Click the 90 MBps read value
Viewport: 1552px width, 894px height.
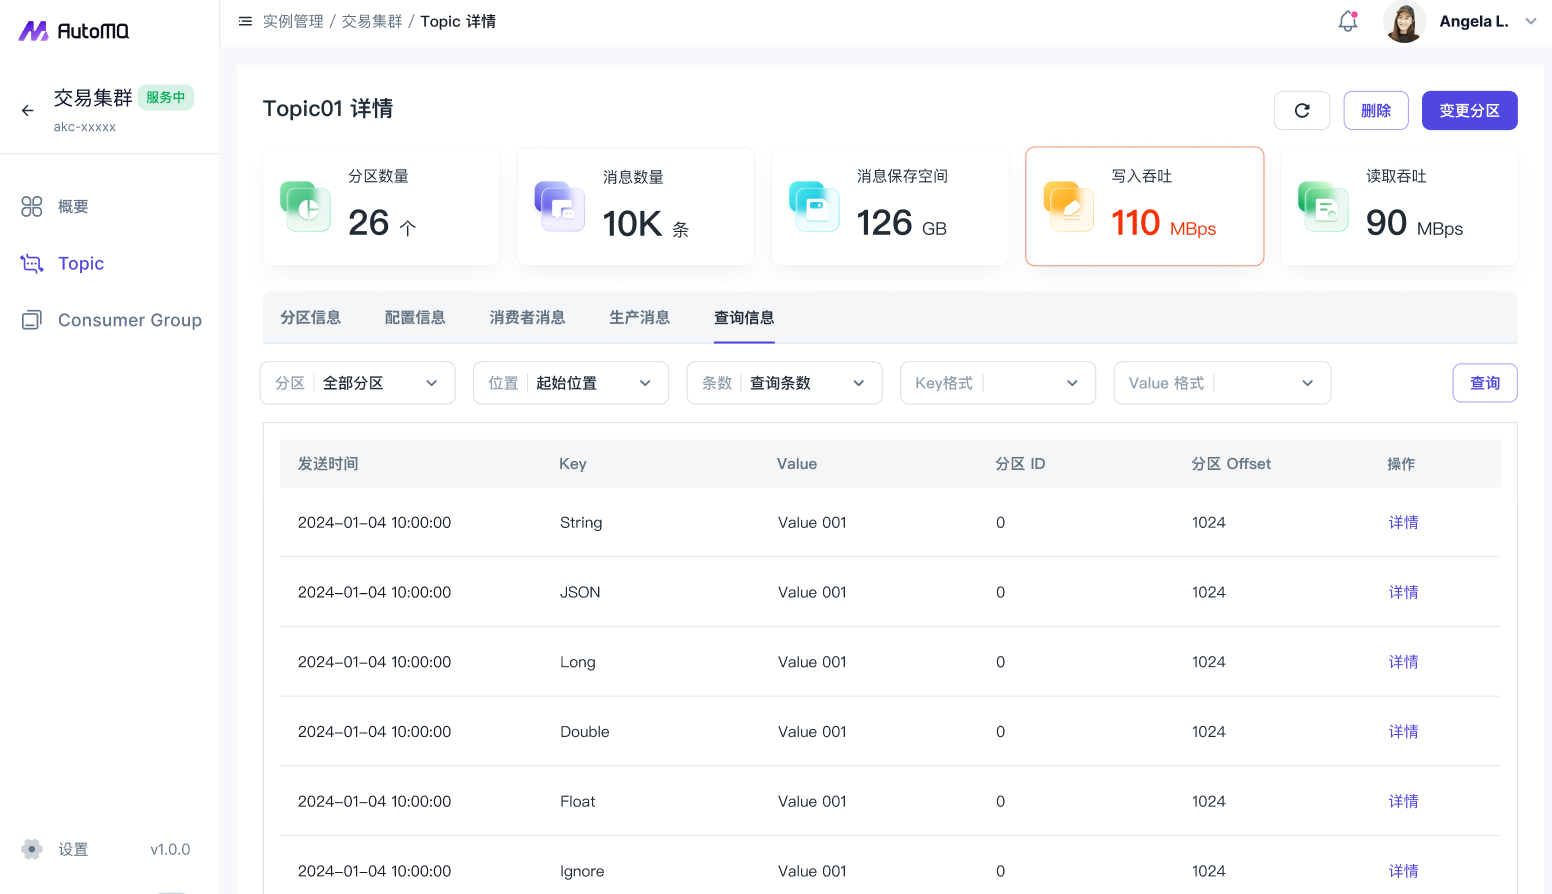(1414, 223)
